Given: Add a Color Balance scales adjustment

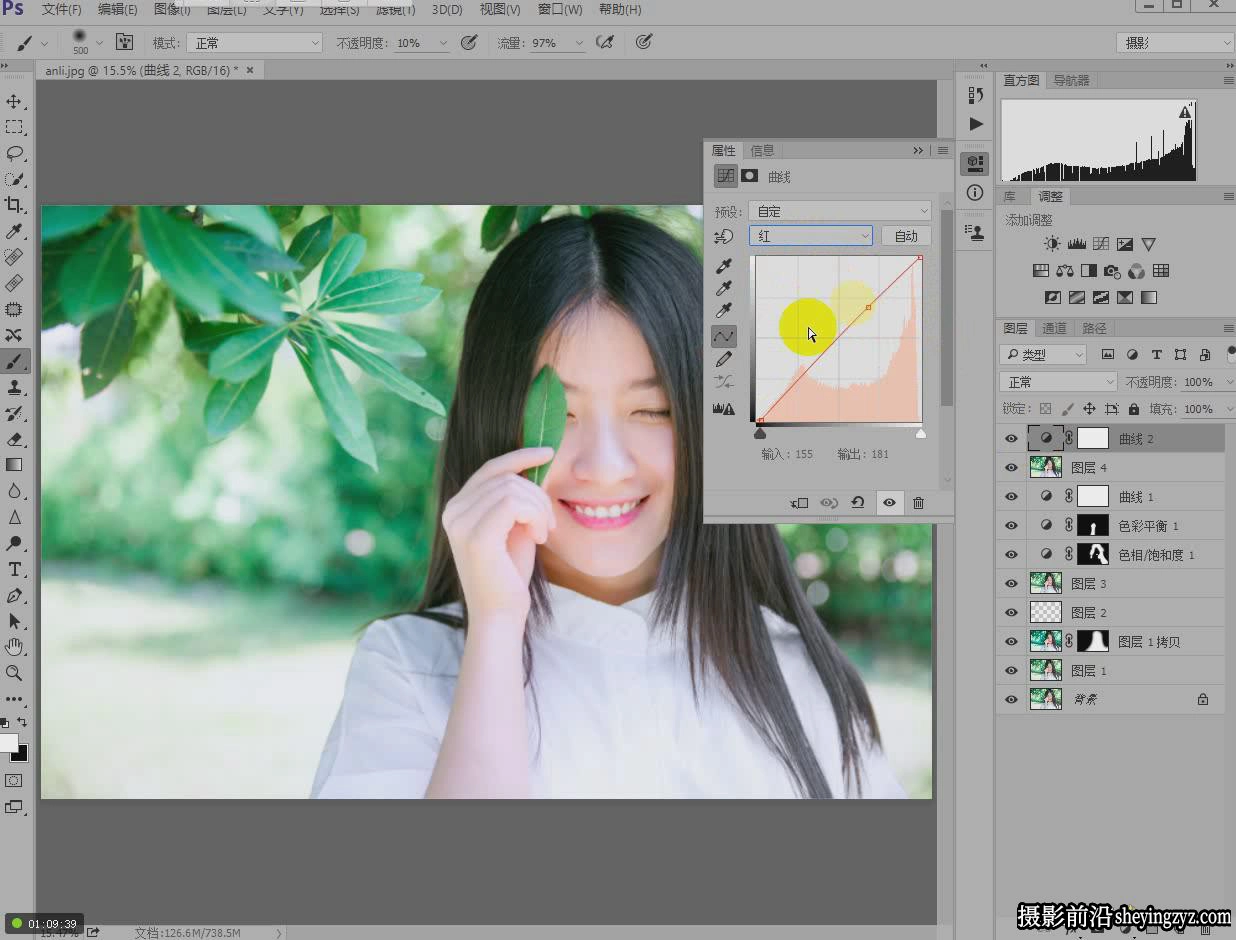Looking at the screenshot, I should (1064, 271).
